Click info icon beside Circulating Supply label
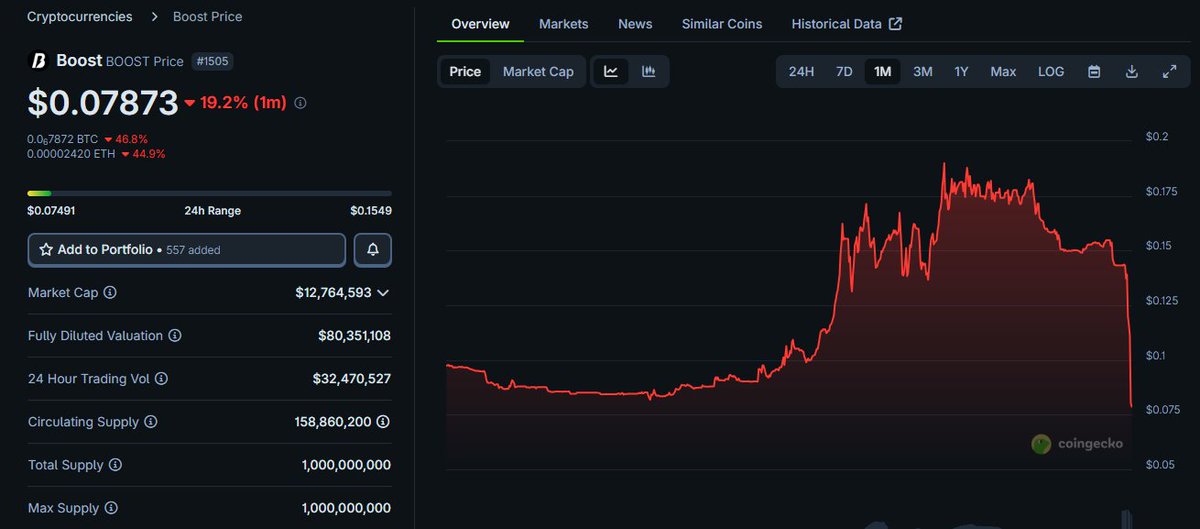The width and height of the screenshot is (1200, 529). pos(151,422)
